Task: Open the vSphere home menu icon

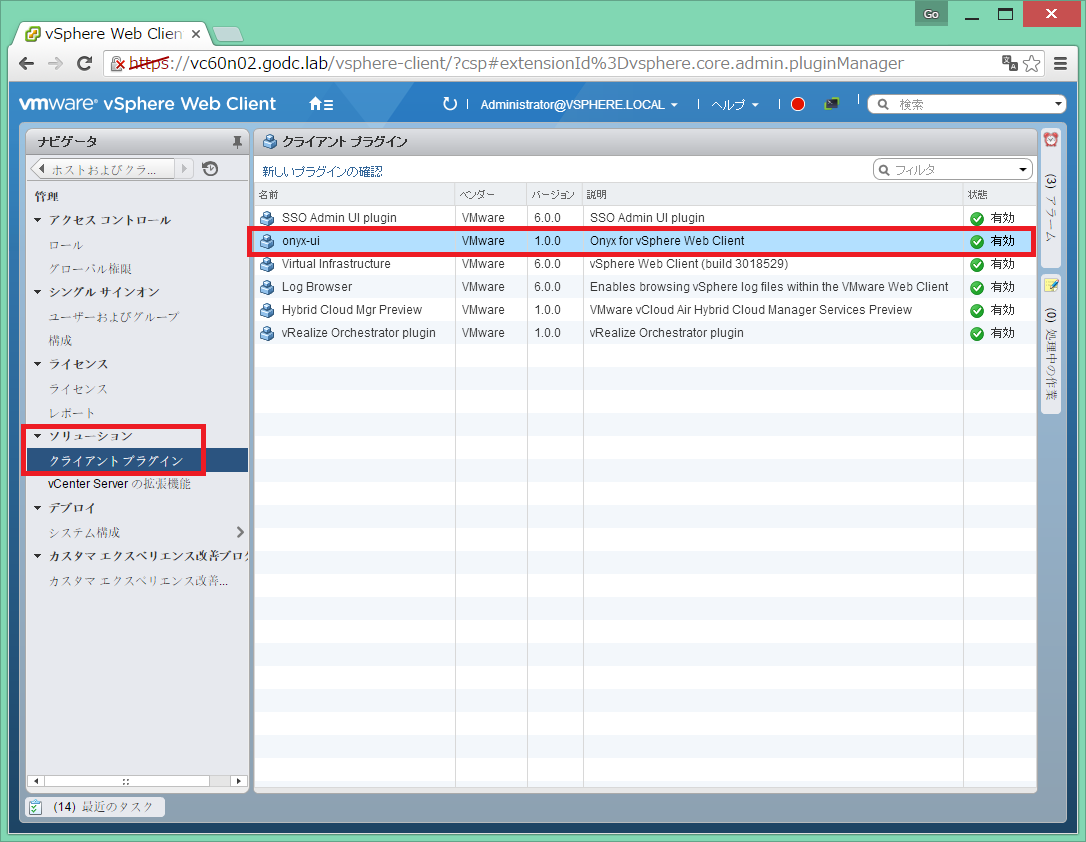Action: tap(321, 104)
